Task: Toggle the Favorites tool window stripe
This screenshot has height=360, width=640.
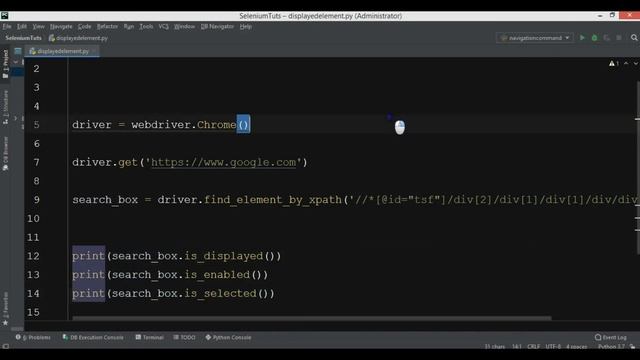Action: click(x=5, y=309)
